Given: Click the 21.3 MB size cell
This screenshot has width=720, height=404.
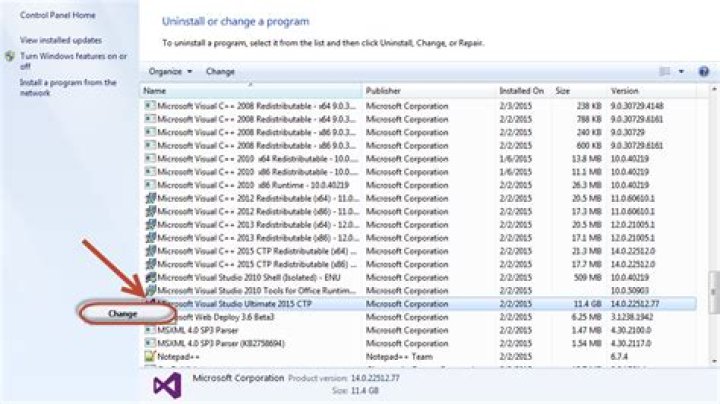Looking at the screenshot, I should (x=586, y=251).
